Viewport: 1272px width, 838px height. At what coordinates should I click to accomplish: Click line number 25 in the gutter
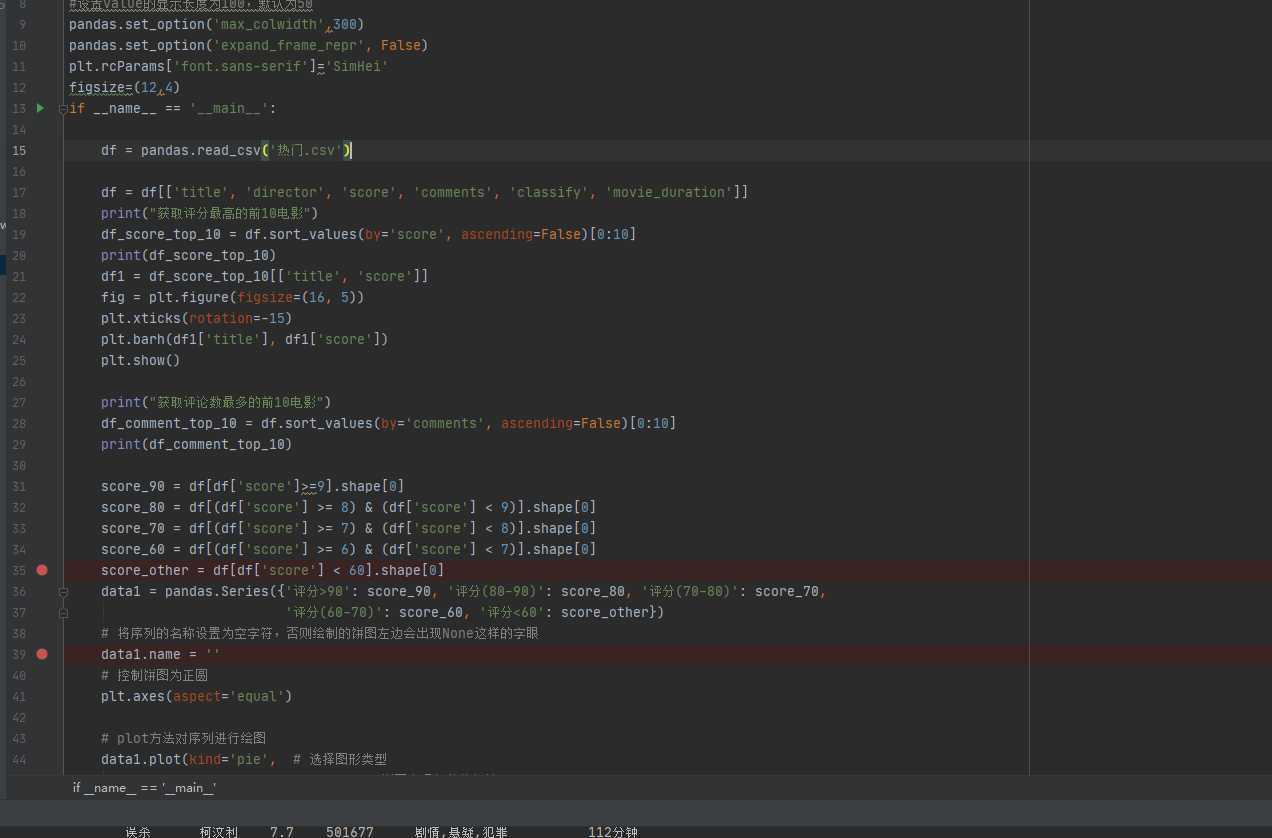(20, 360)
